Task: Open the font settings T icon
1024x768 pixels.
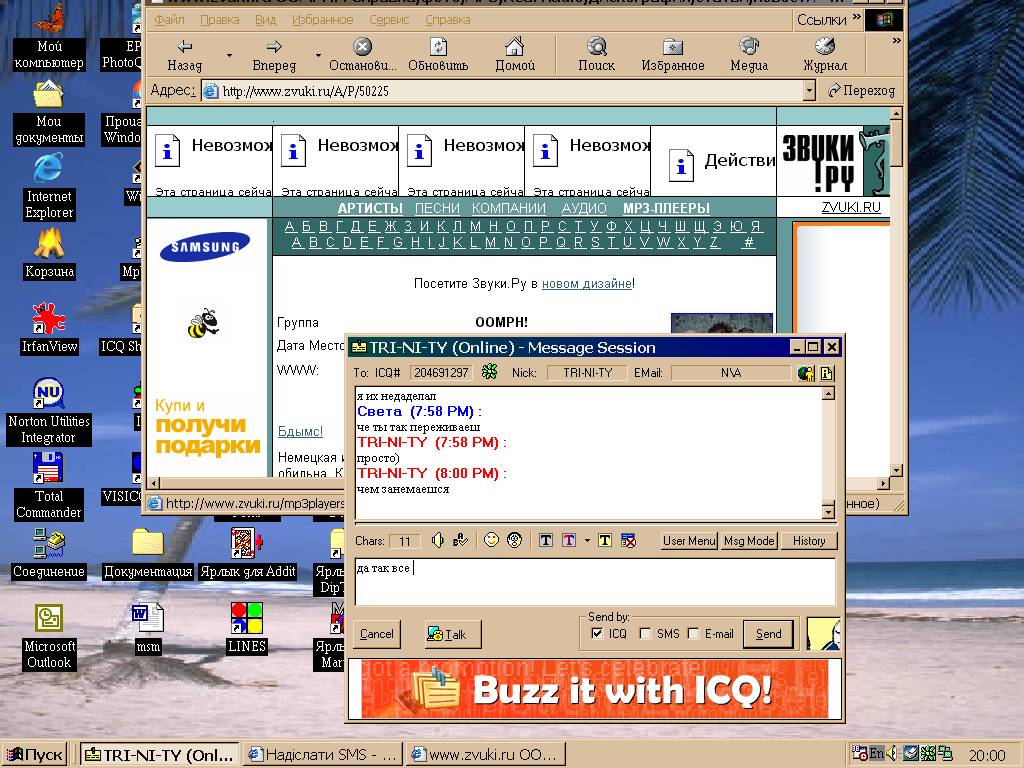Action: coord(546,540)
